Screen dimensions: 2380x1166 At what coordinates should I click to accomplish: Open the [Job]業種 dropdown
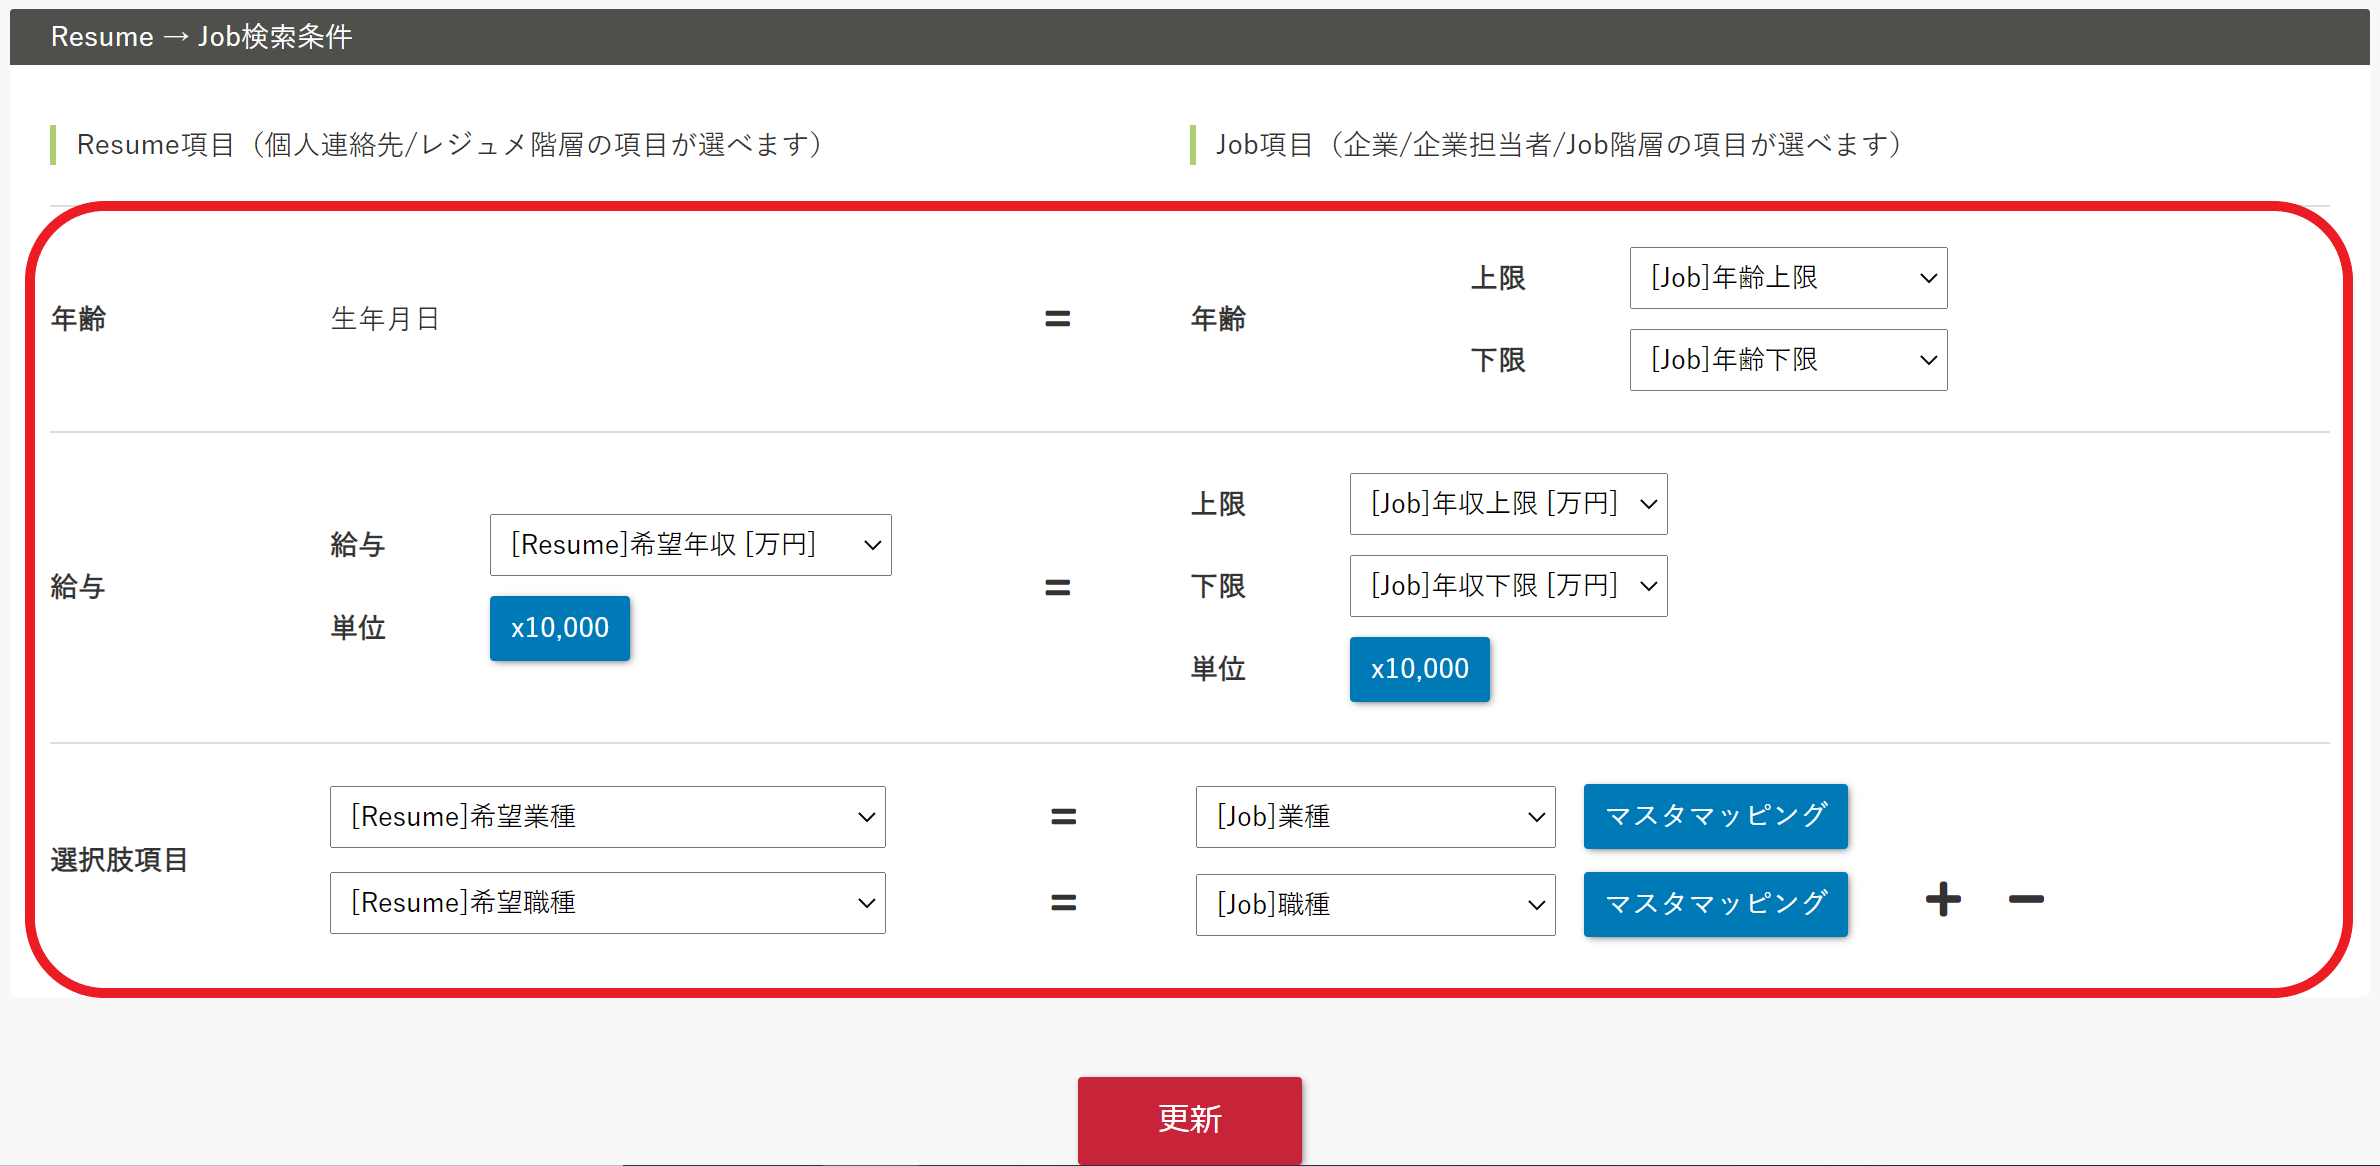pos(1375,817)
